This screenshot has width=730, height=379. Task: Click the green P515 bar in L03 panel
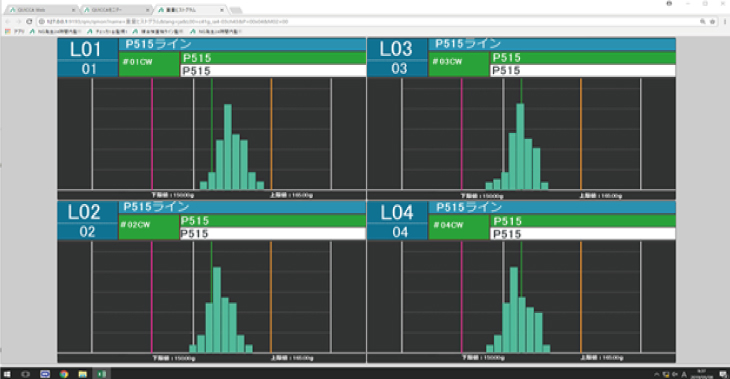point(583,58)
